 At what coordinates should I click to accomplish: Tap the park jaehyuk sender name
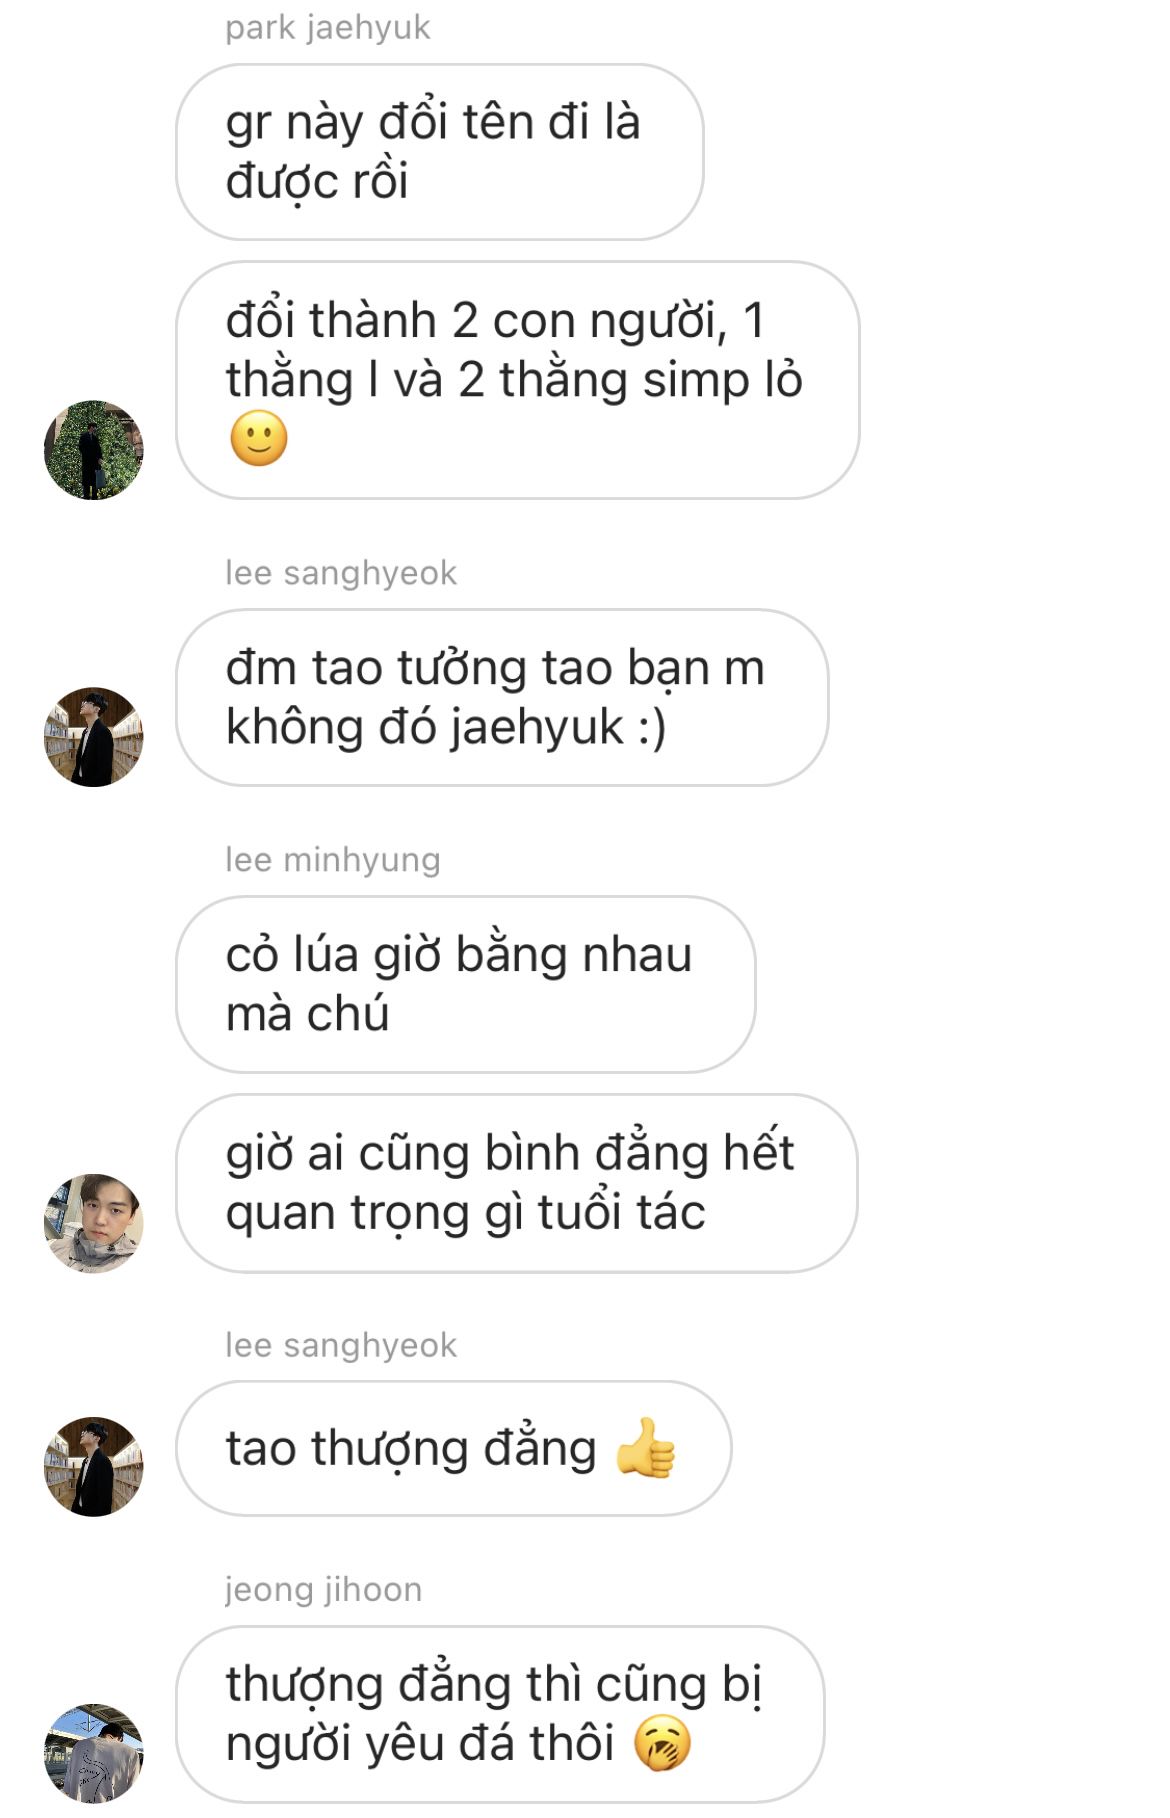click(328, 28)
